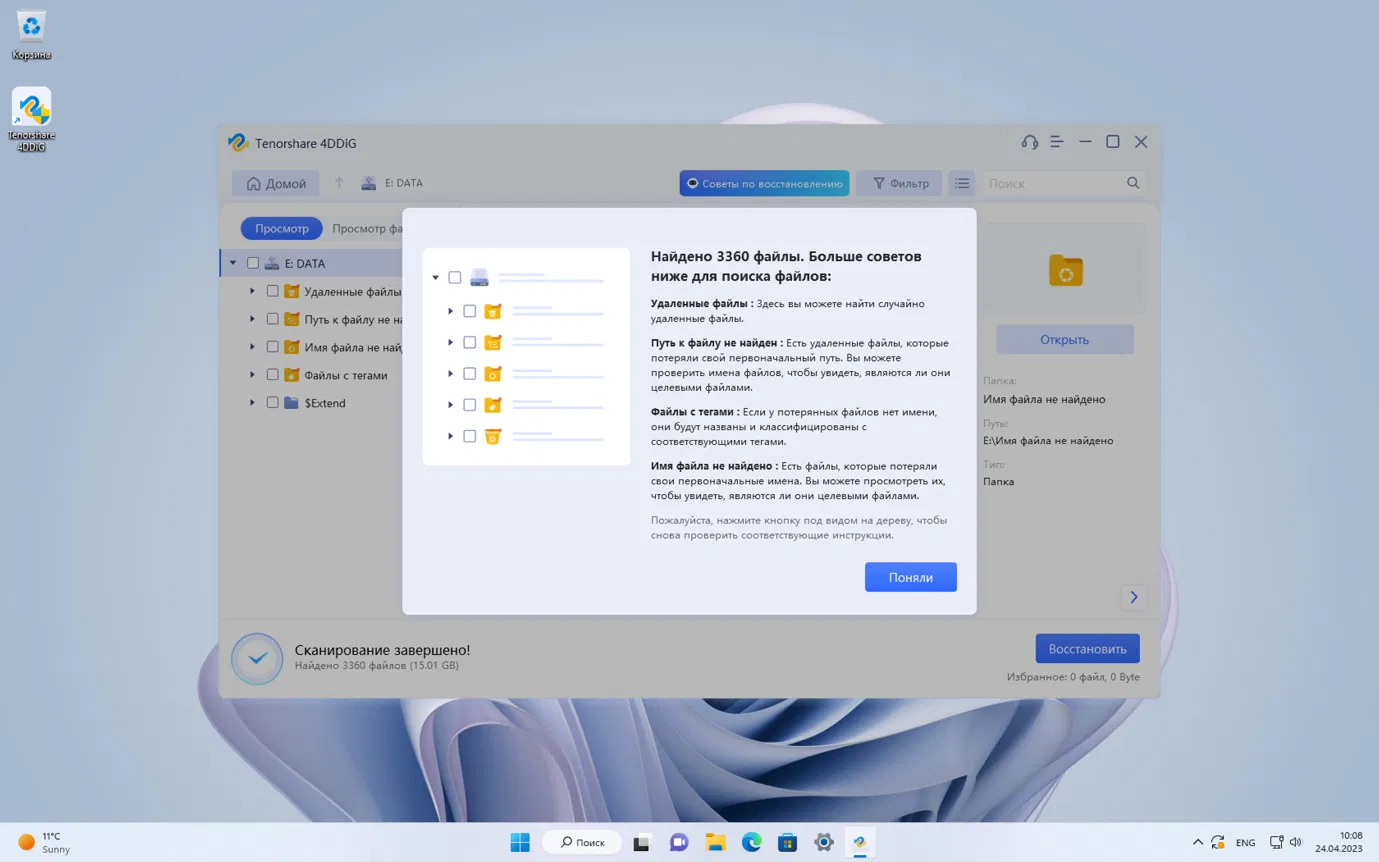Click the right arrow panel chevron icon
Screen dimensions: 1379x862
[1134, 597]
